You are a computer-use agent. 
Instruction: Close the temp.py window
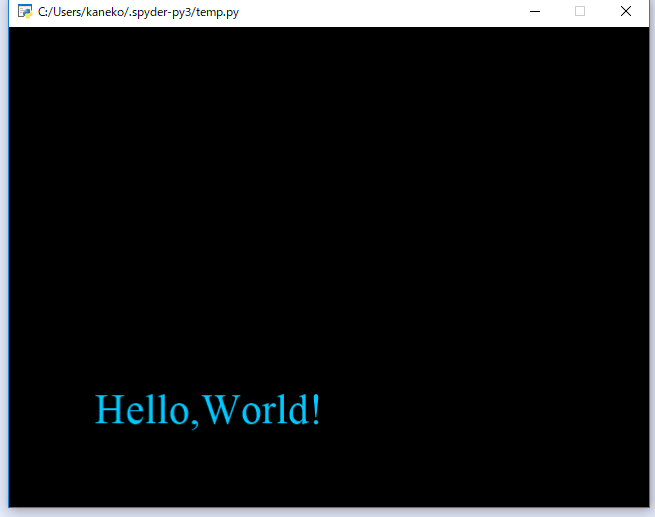click(626, 11)
